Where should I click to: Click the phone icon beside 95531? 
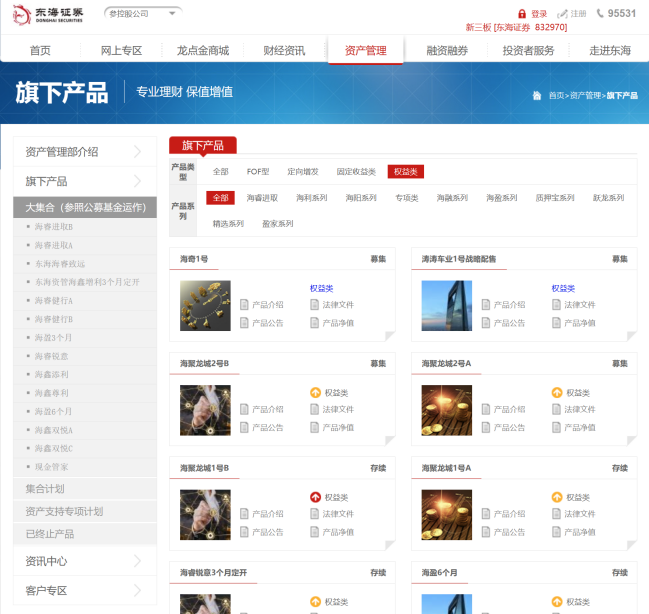[600, 14]
